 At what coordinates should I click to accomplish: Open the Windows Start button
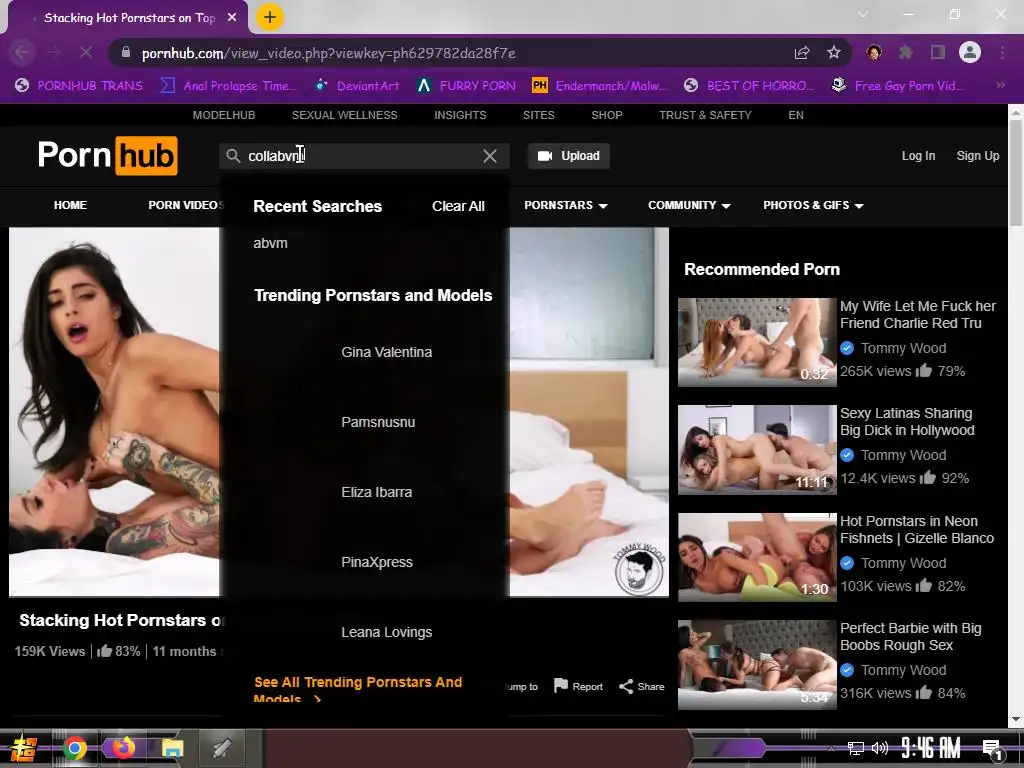(23, 748)
